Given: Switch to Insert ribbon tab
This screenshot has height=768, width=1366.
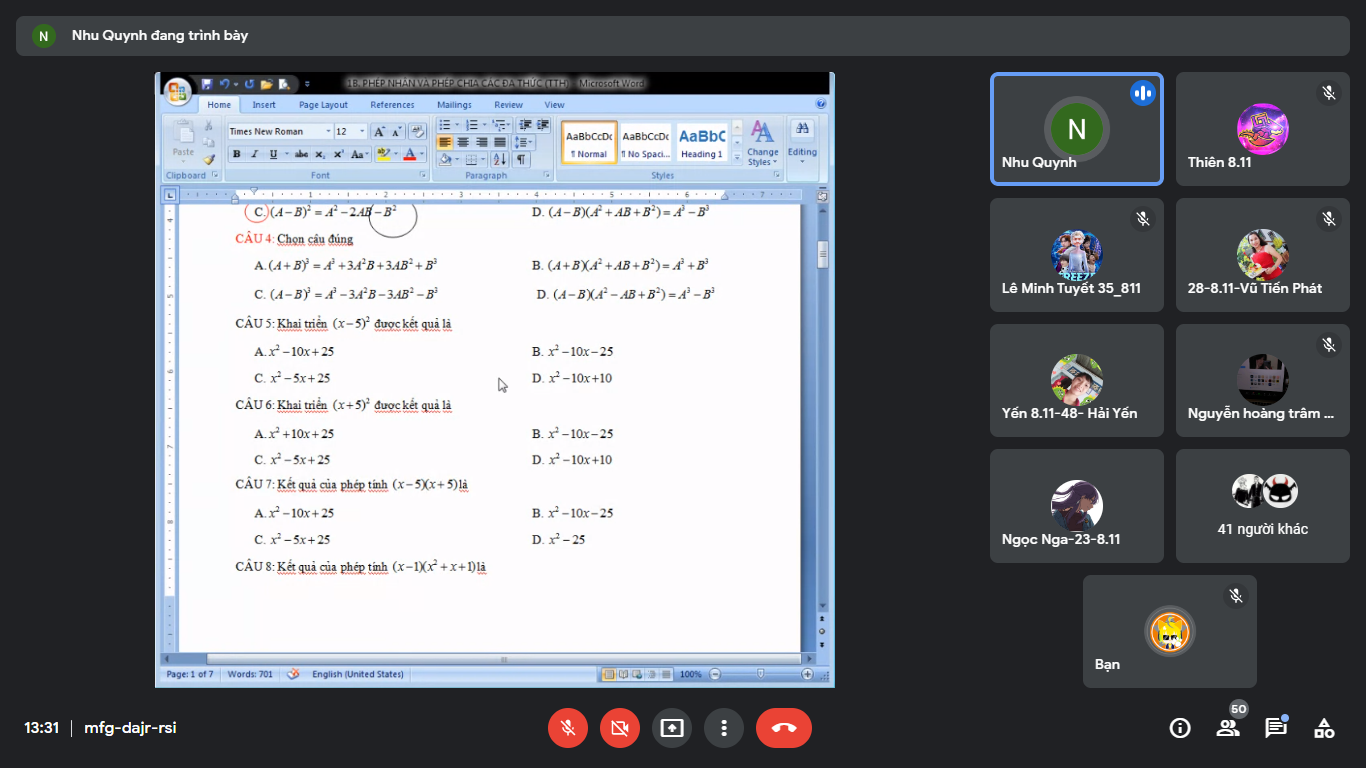Looking at the screenshot, I should pos(264,105).
